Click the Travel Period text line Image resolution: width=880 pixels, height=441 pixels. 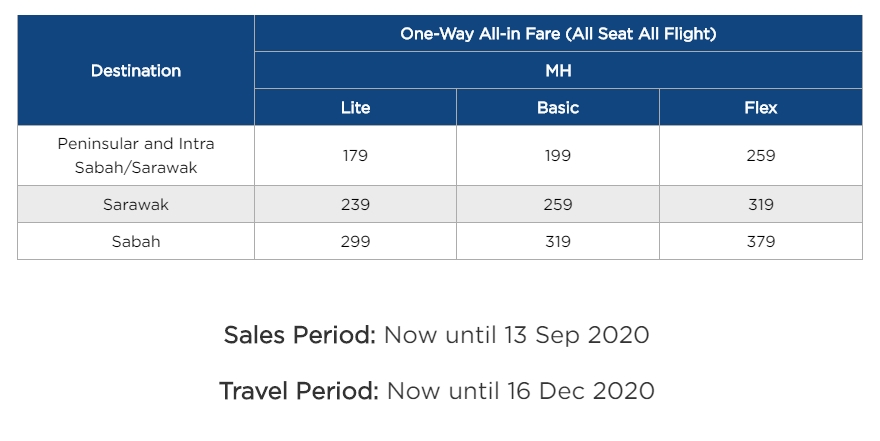pos(437,390)
